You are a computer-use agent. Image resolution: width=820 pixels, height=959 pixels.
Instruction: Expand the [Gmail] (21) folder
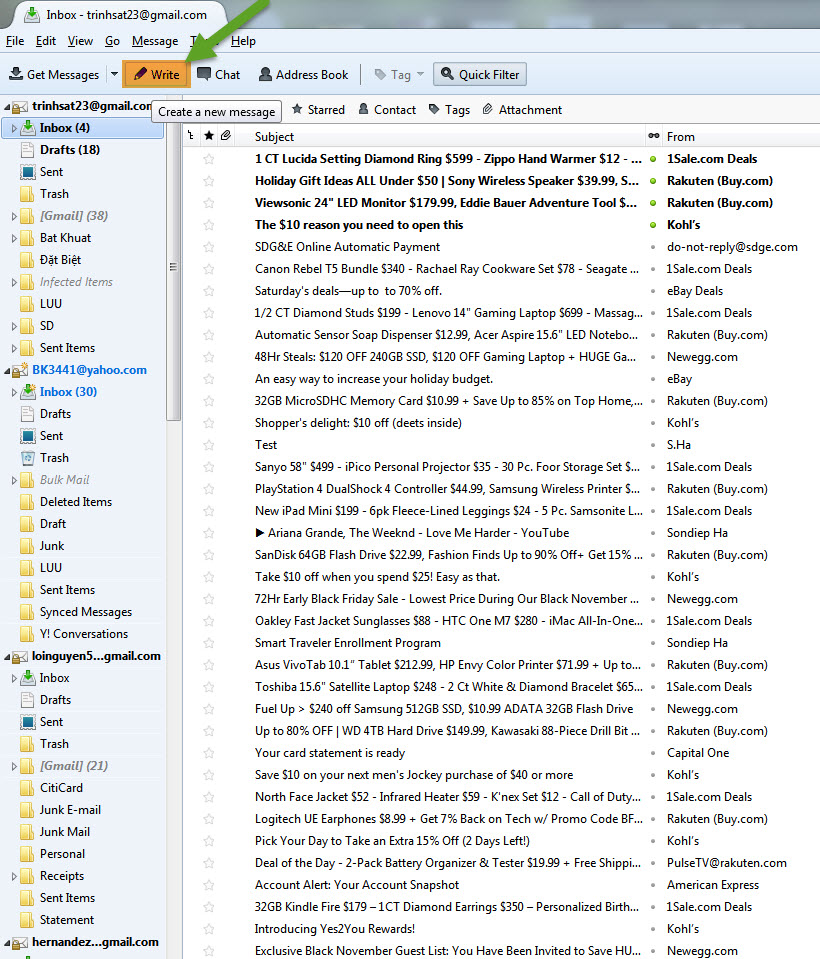click(x=13, y=766)
